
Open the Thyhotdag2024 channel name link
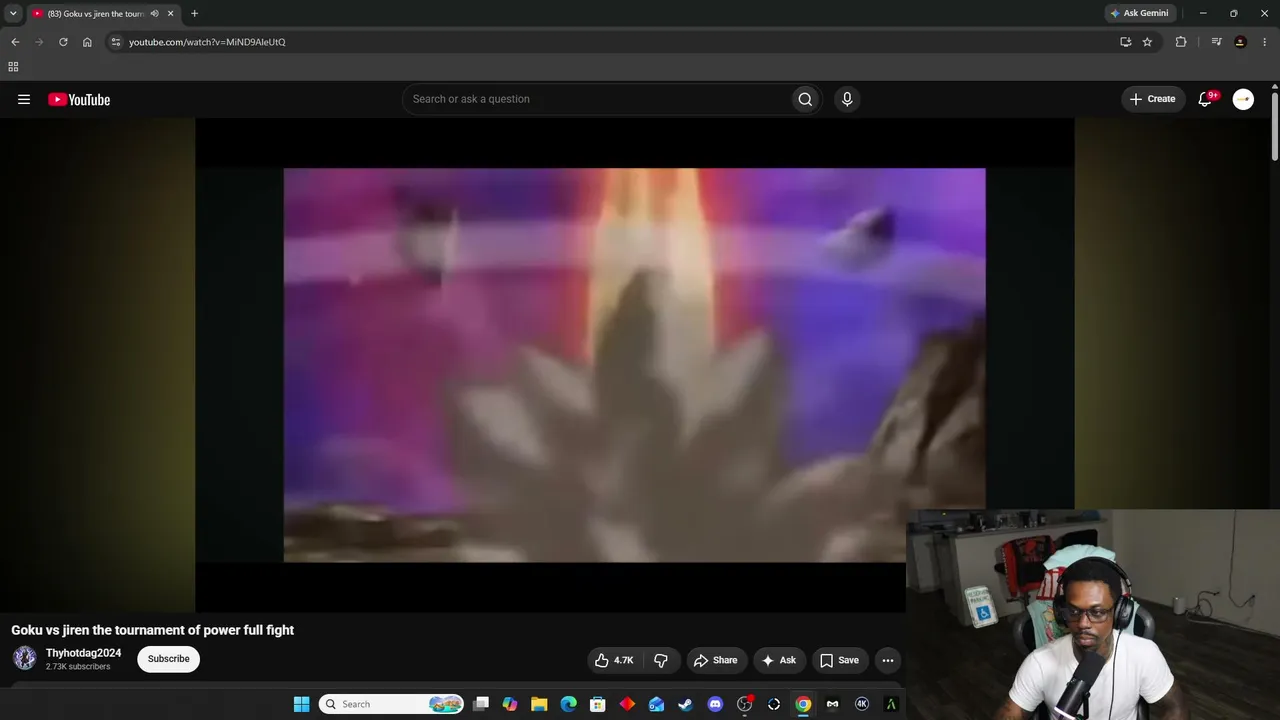pyautogui.click(x=83, y=653)
